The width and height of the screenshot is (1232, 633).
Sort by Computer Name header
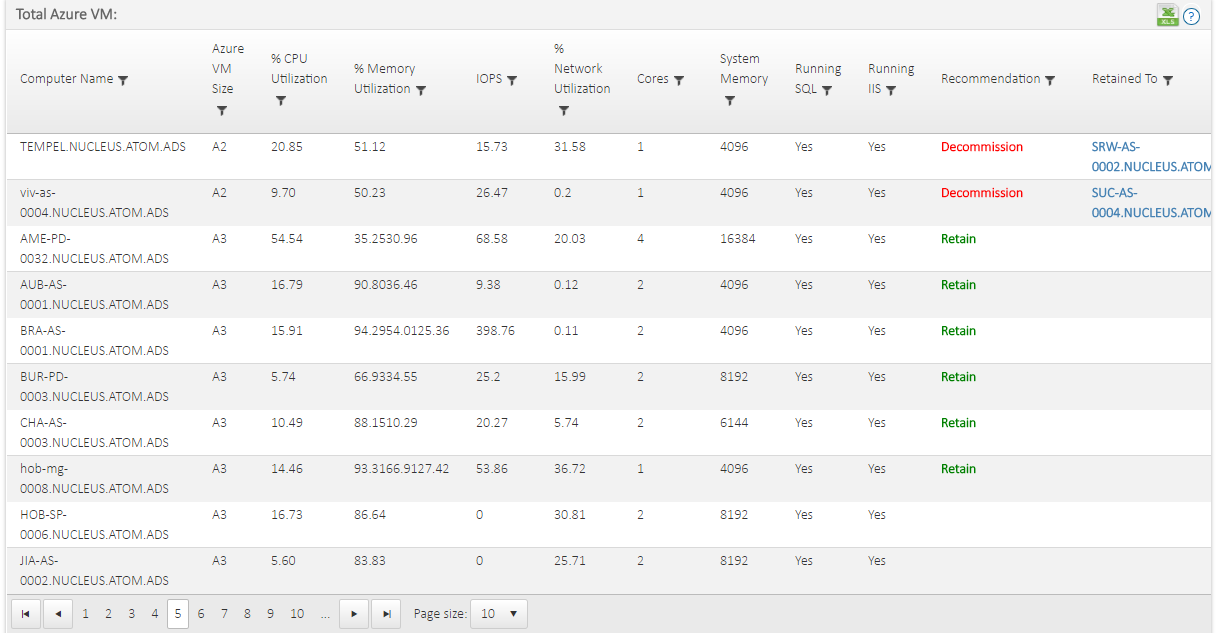click(x=66, y=79)
